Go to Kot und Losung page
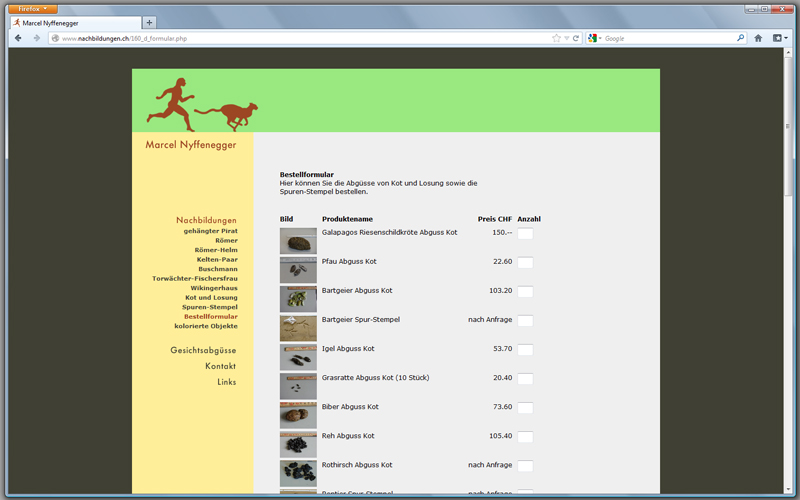The width and height of the screenshot is (800, 500). pyautogui.click(x=211, y=297)
